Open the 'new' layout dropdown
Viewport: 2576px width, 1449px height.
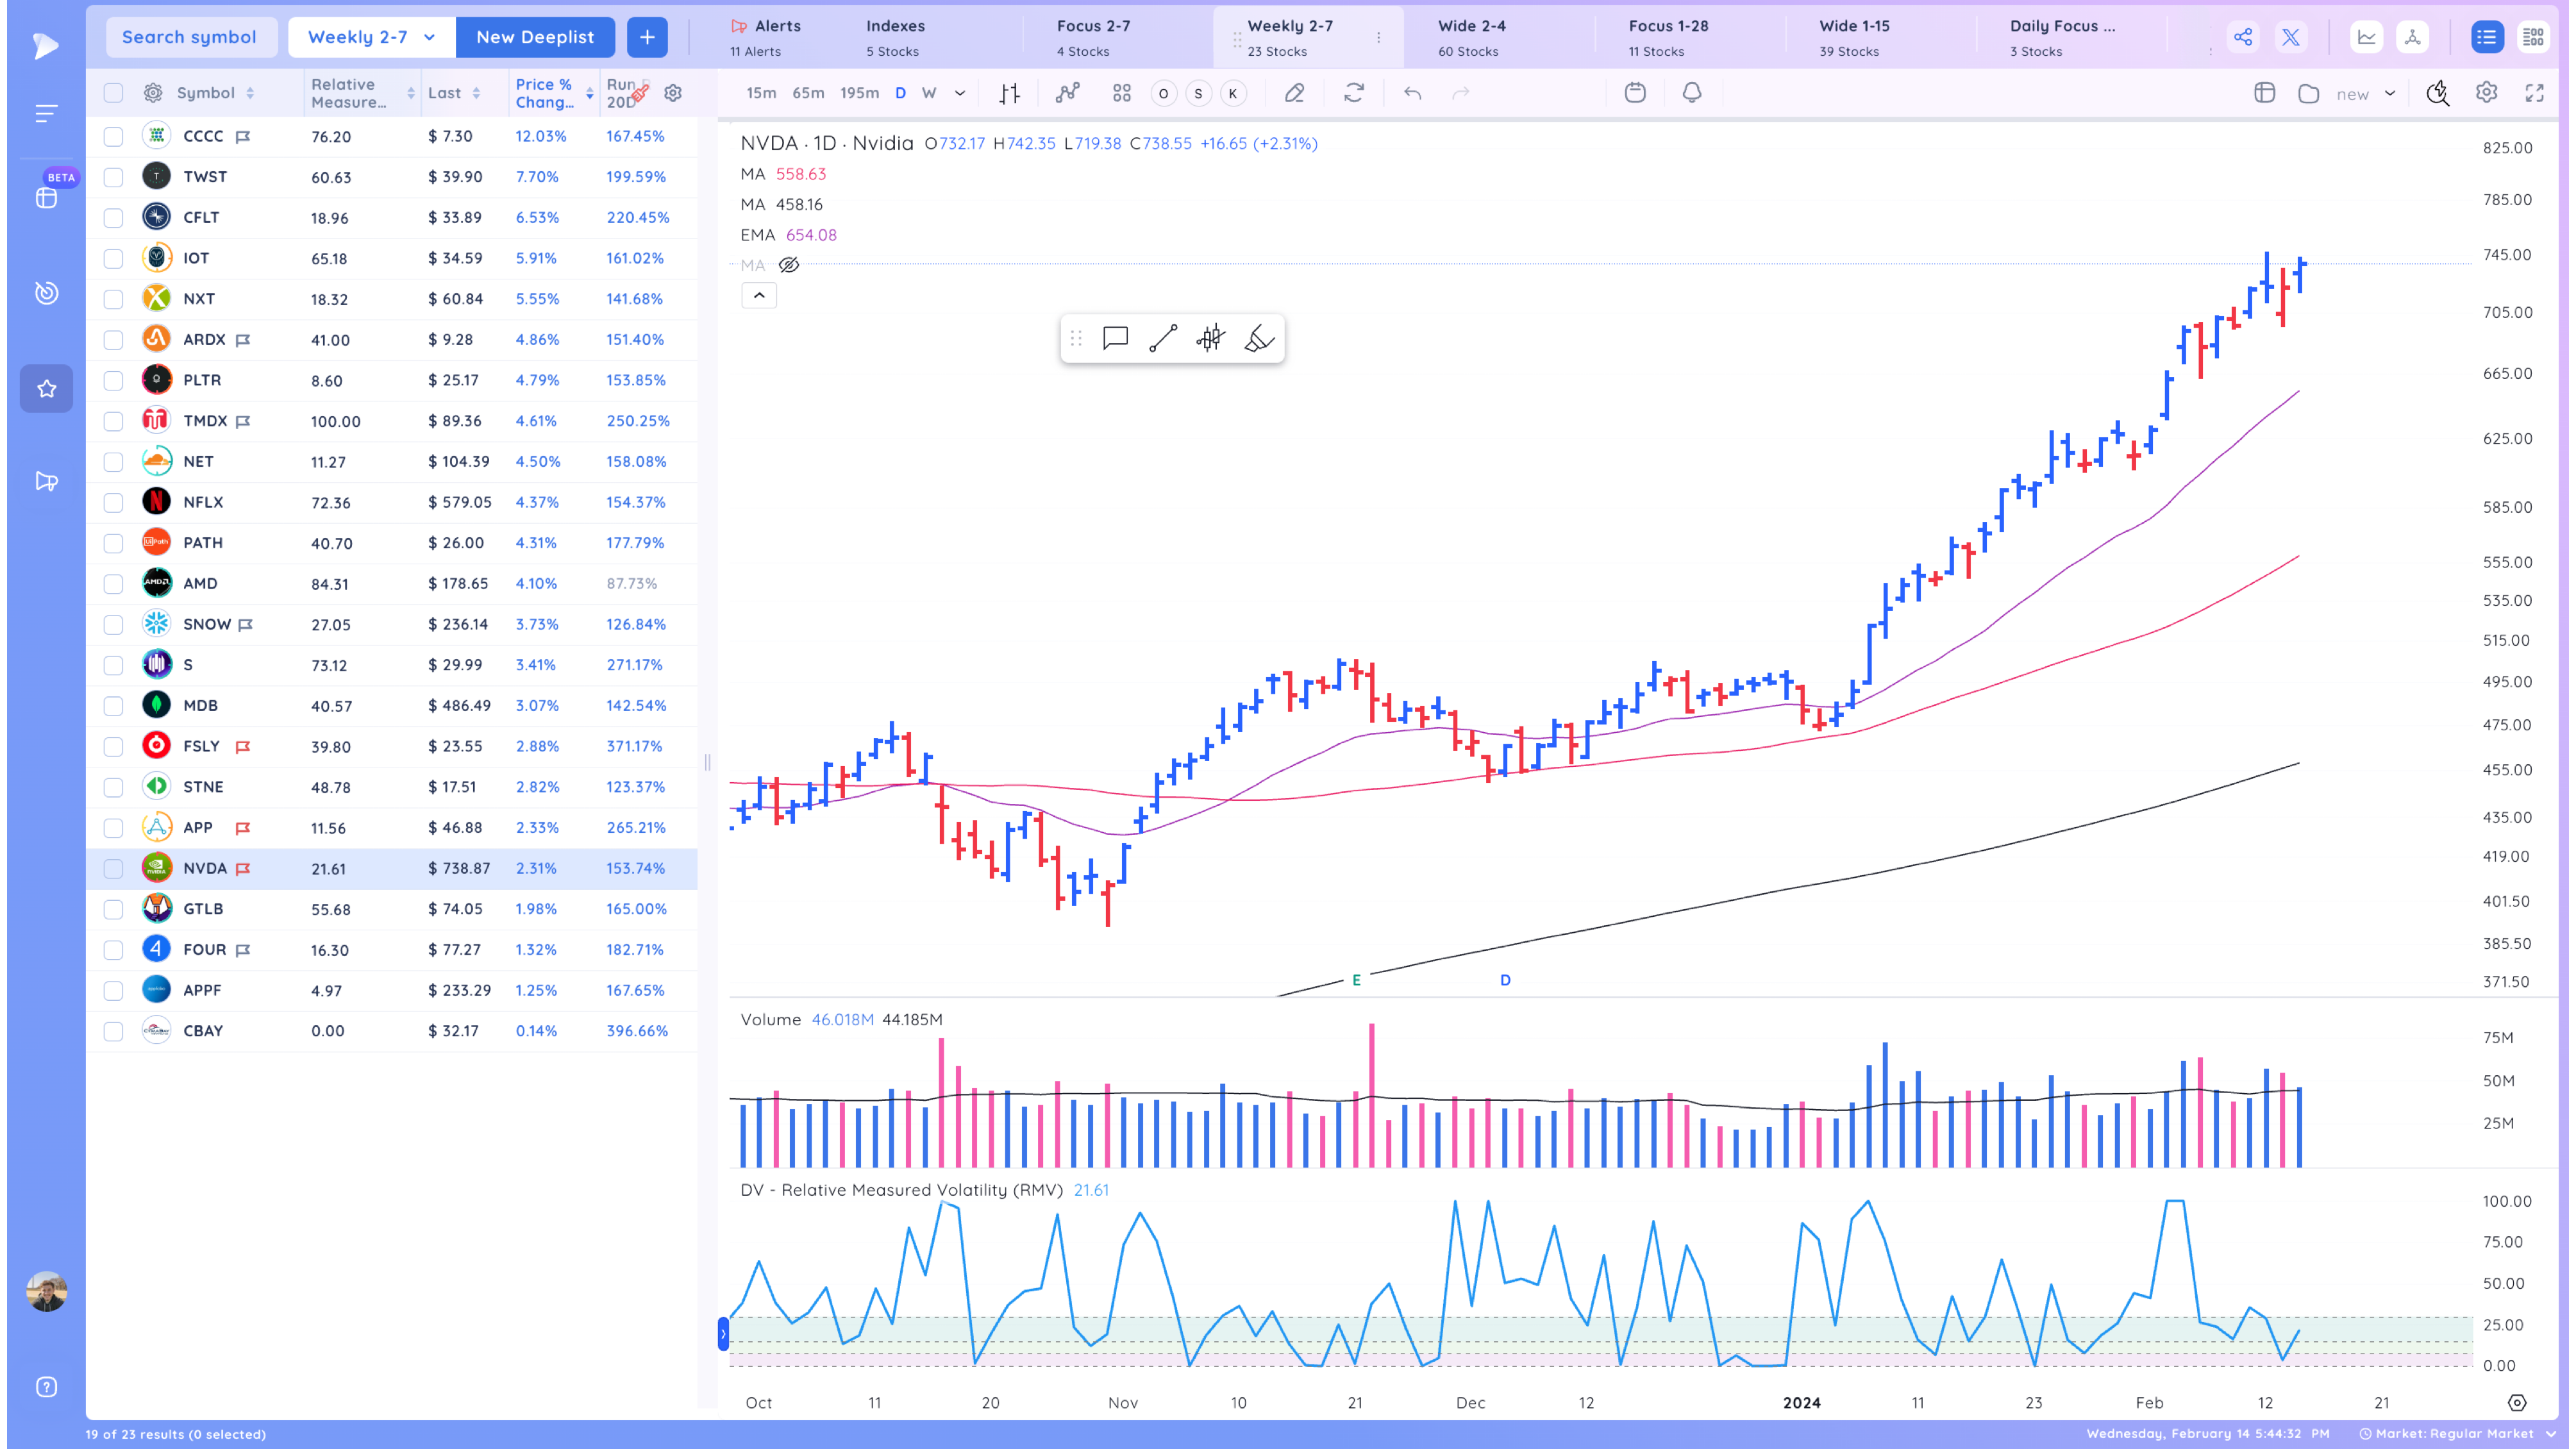click(x=2366, y=93)
